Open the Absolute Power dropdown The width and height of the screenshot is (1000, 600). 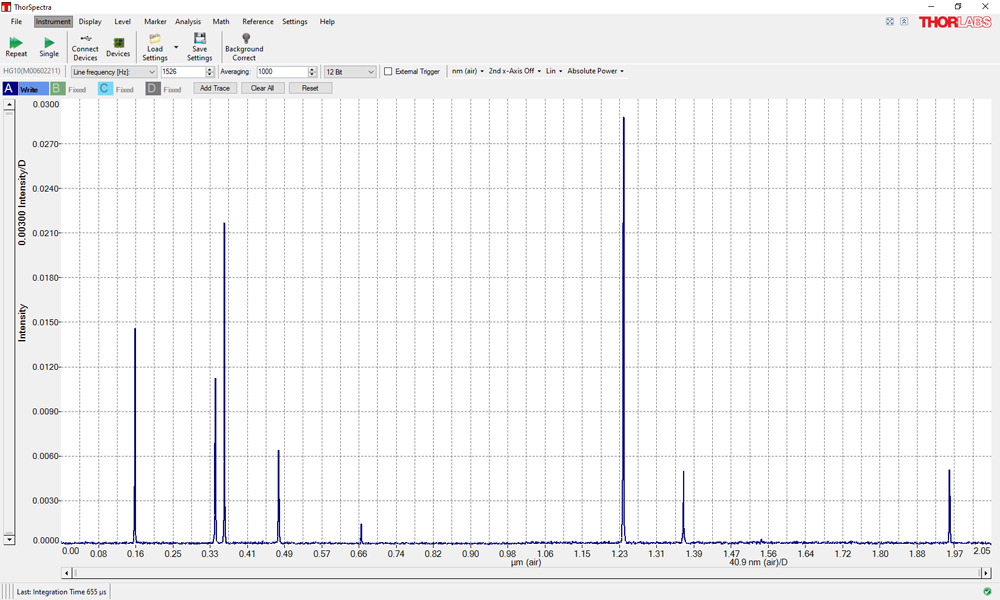click(595, 72)
